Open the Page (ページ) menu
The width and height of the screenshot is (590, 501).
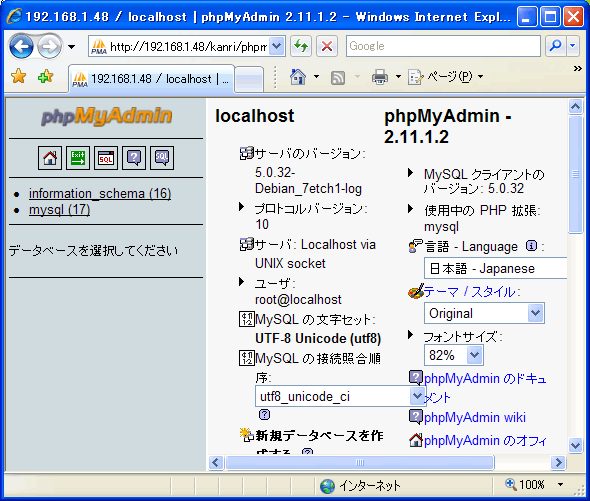[446, 77]
